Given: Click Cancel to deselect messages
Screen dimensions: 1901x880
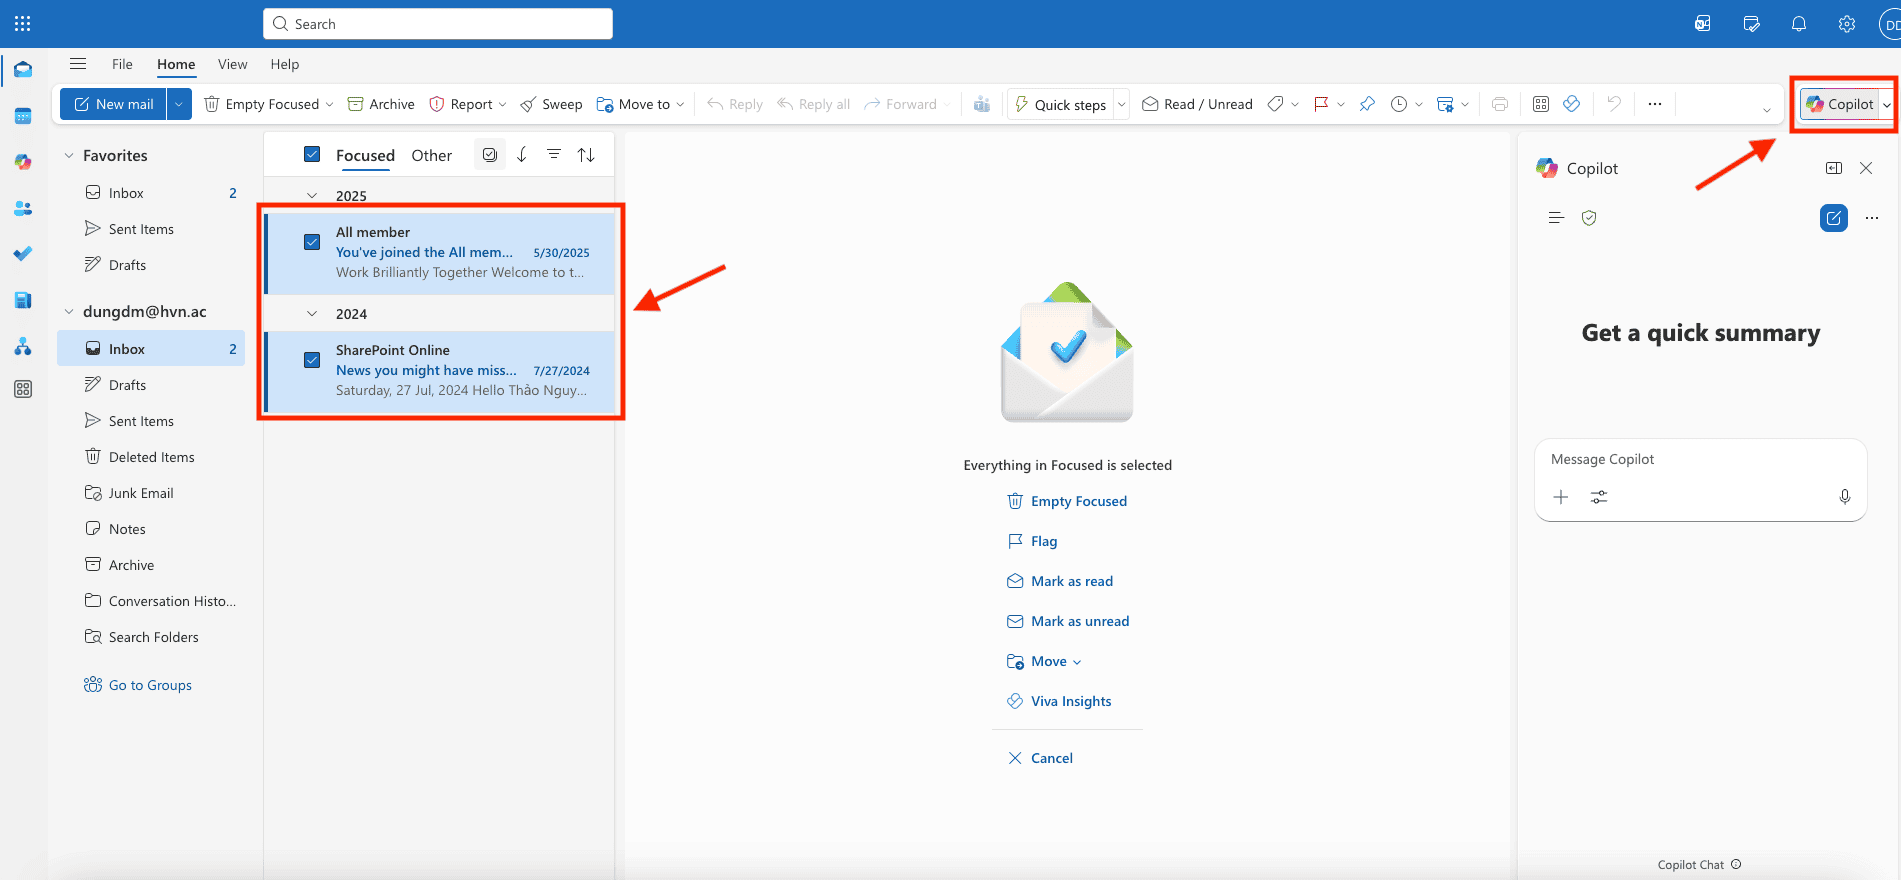Looking at the screenshot, I should 1040,758.
